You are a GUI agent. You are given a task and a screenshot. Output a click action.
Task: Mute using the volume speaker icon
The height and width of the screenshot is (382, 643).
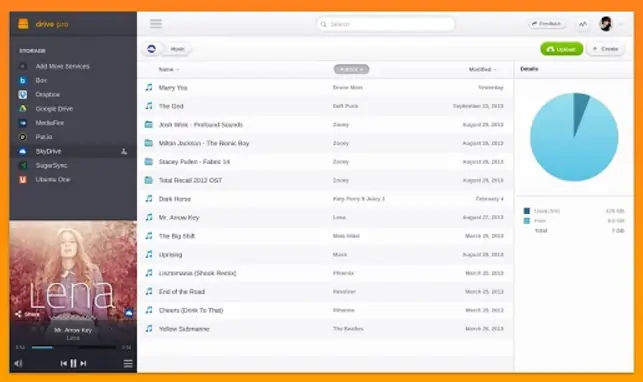(x=18, y=363)
